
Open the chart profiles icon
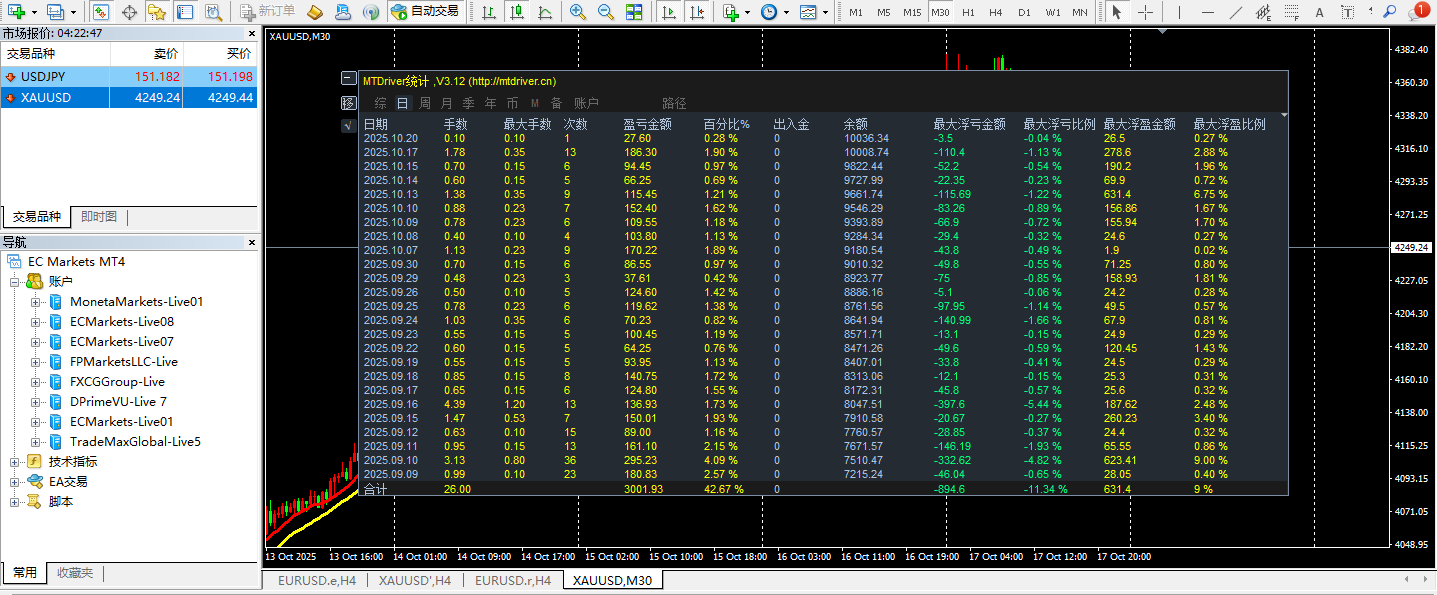click(x=55, y=12)
